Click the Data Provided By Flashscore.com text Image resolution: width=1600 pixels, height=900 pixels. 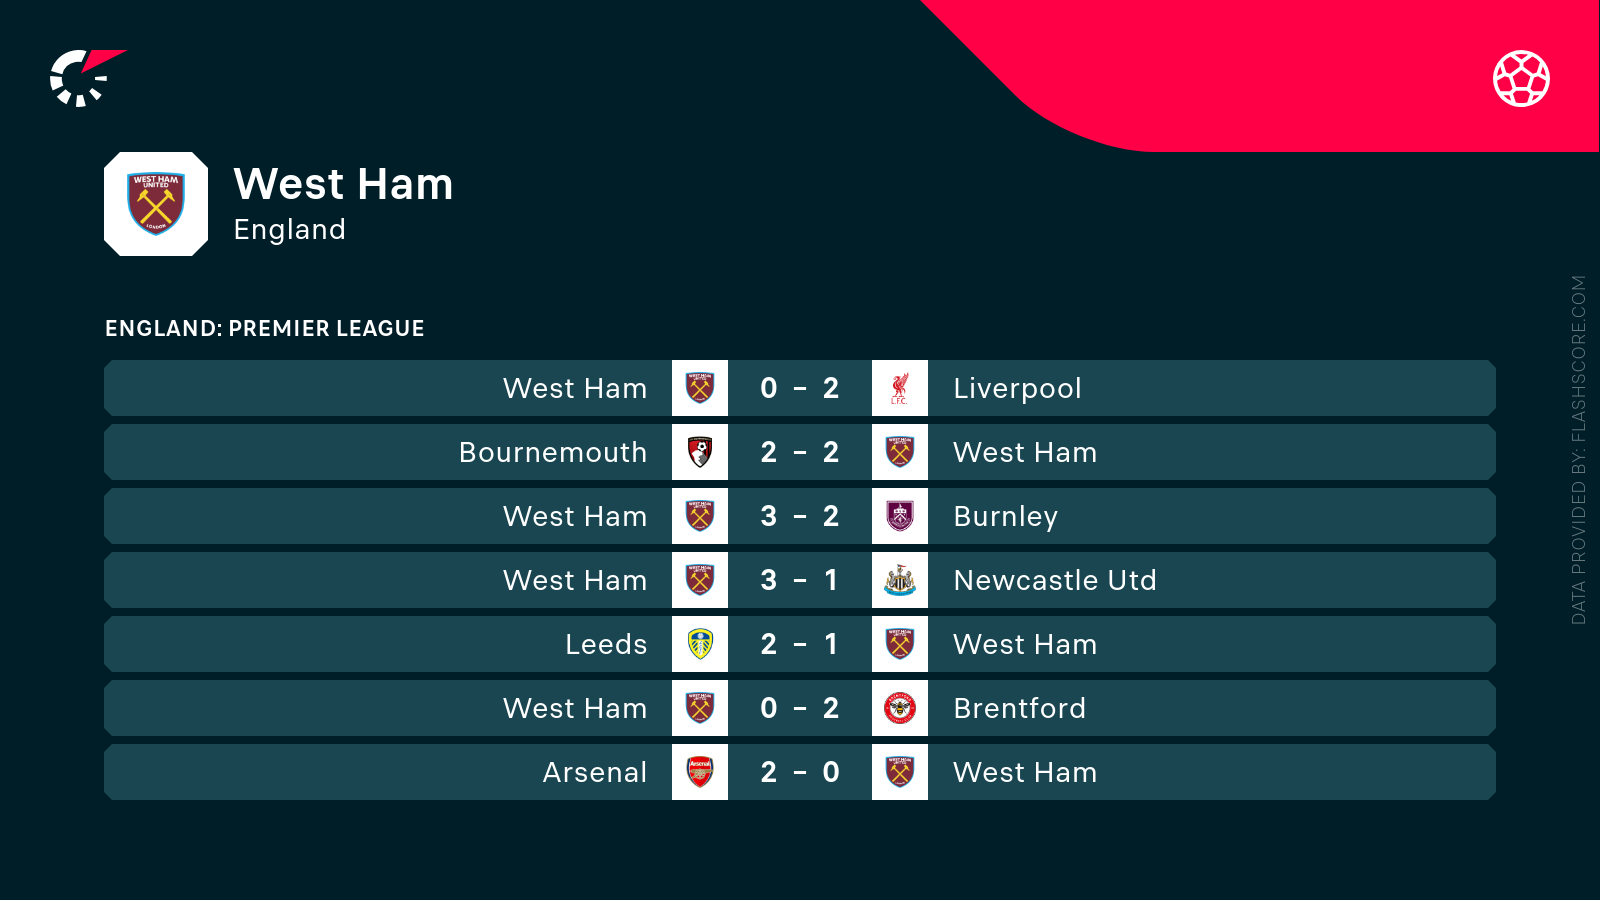pyautogui.click(x=1578, y=450)
